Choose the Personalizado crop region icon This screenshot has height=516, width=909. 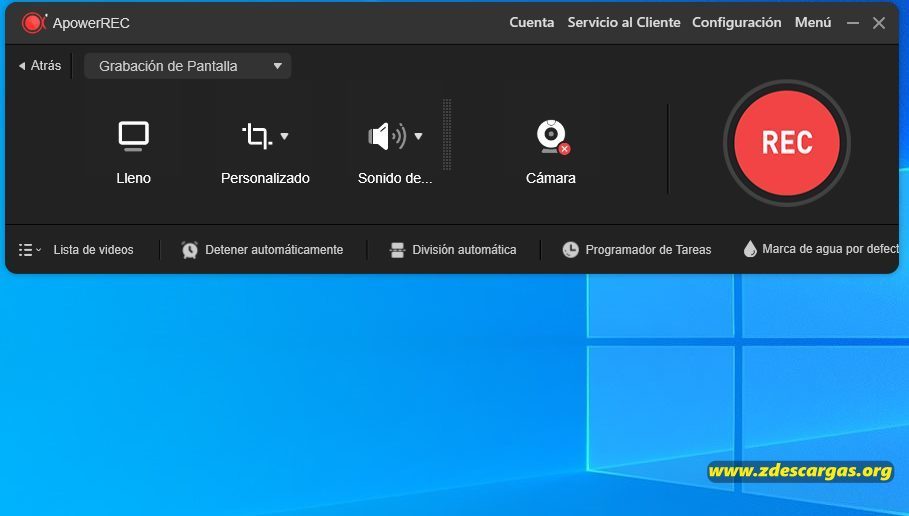click(257, 136)
